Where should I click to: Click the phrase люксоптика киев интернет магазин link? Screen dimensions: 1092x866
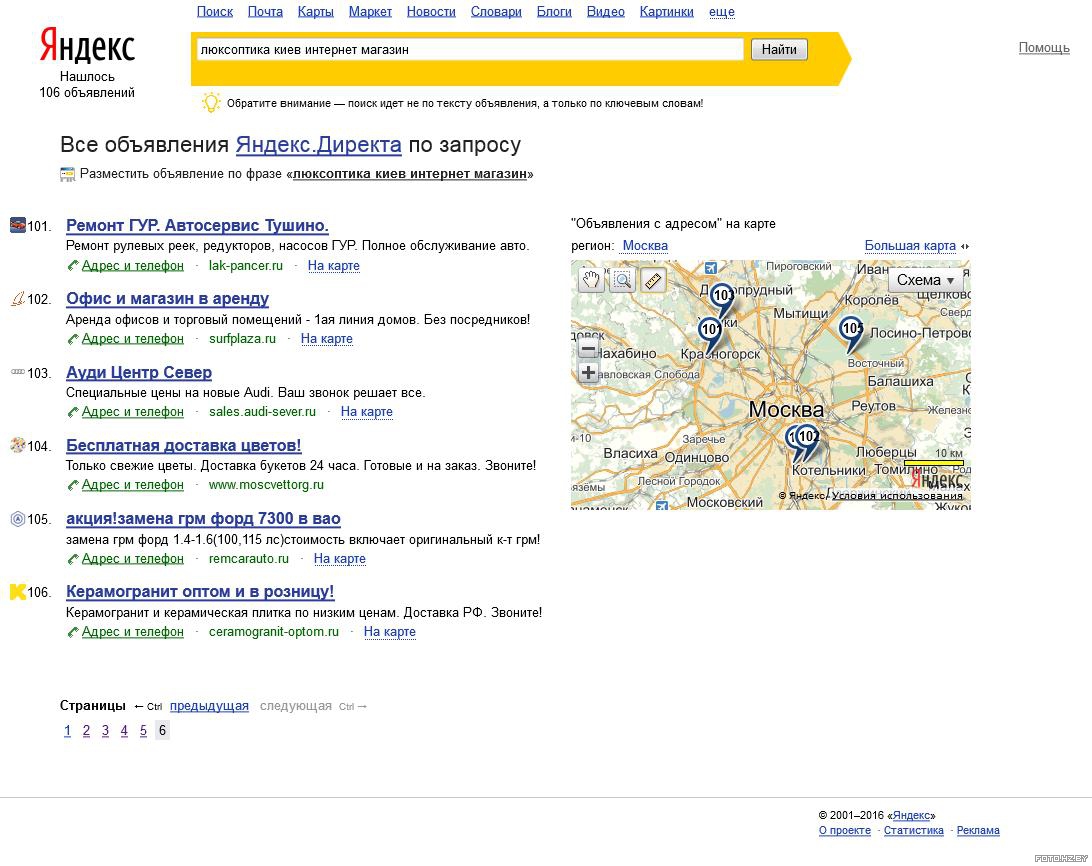coord(410,173)
